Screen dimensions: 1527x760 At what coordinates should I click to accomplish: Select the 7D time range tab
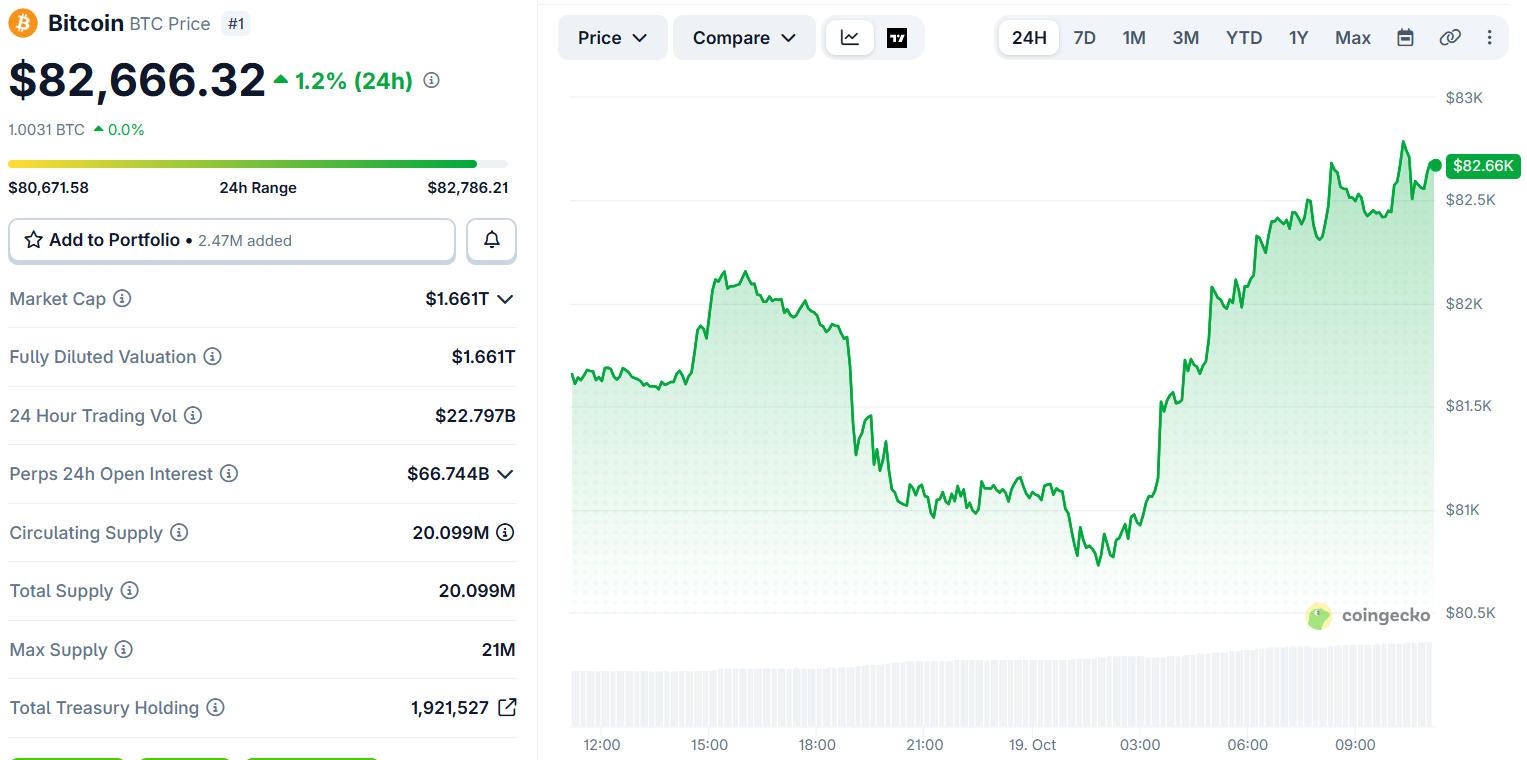(x=1084, y=38)
